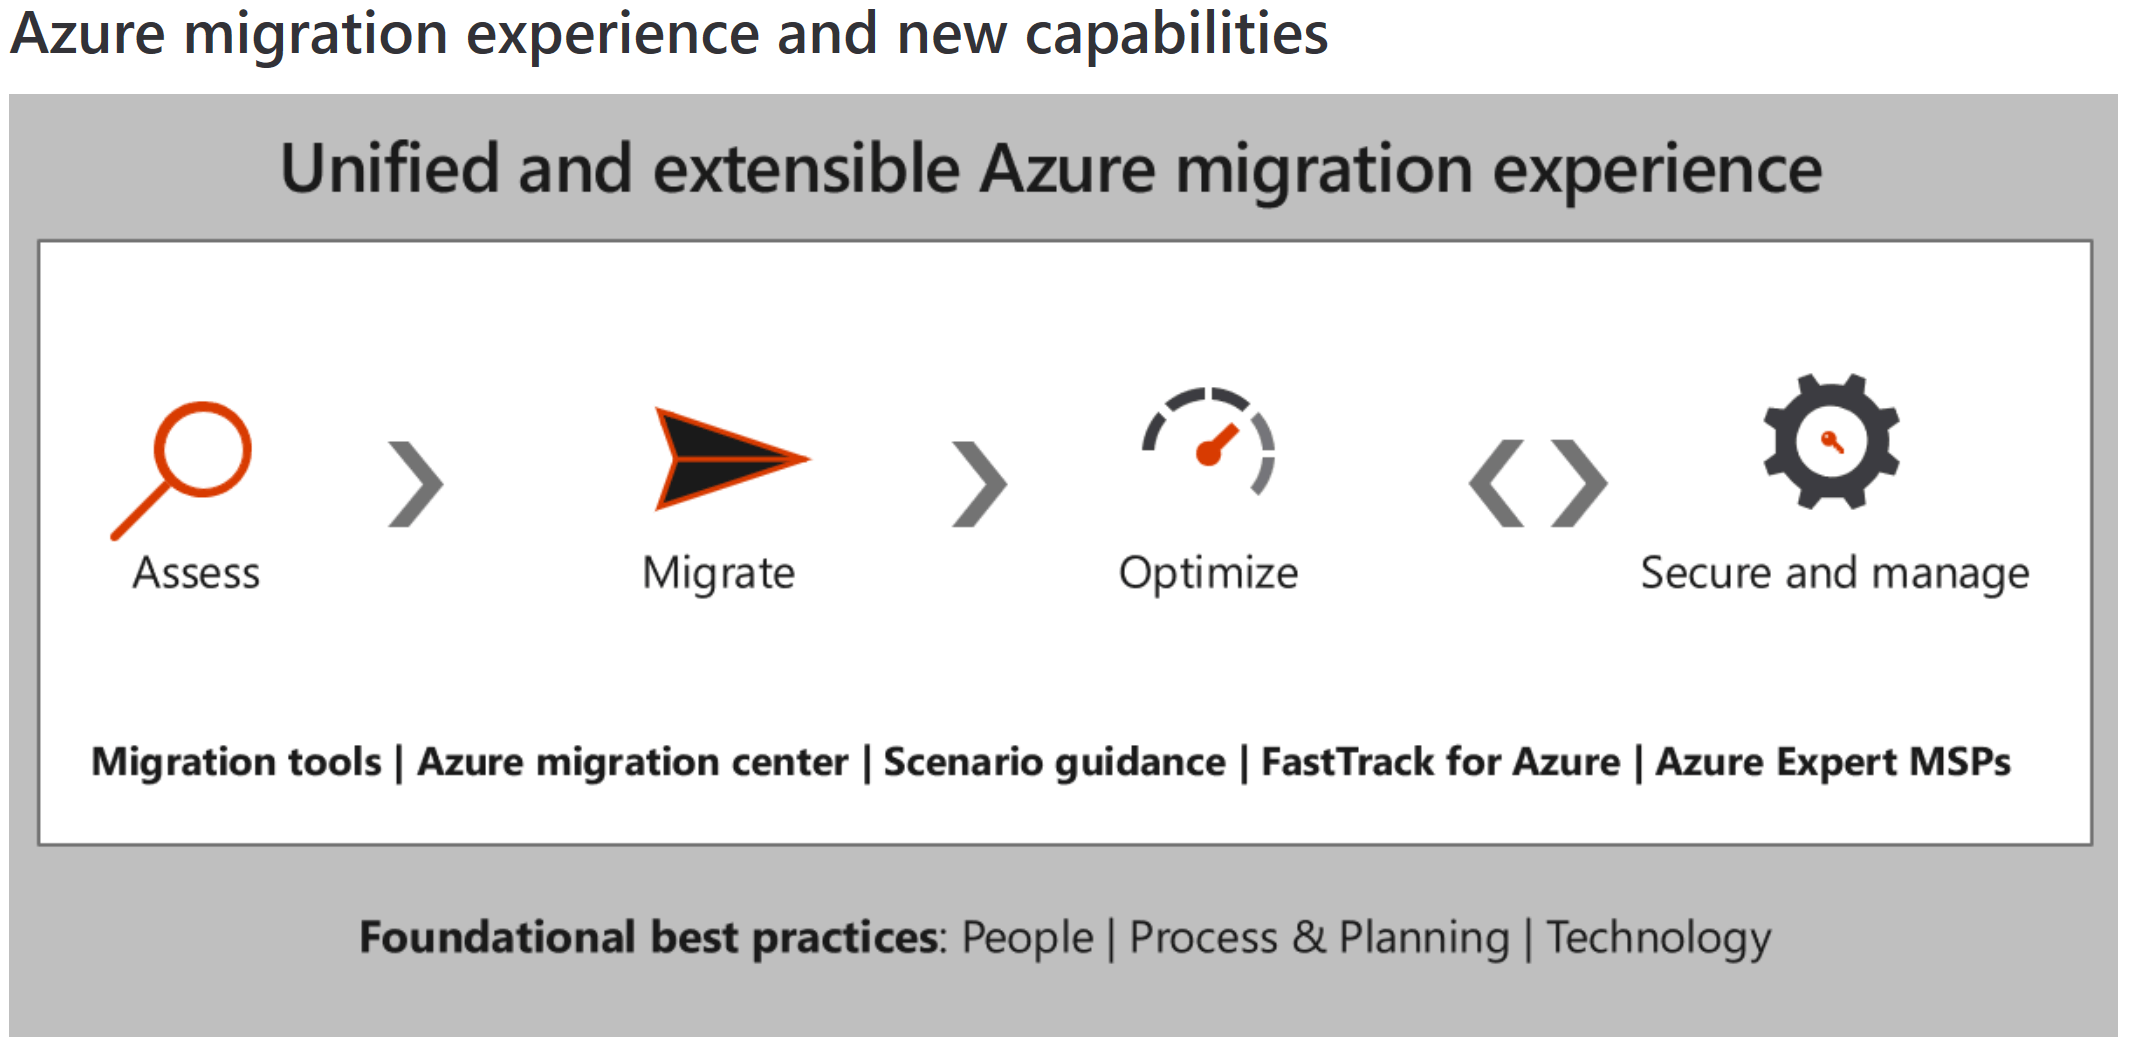This screenshot has height=1048, width=2132.
Task: Select the Migrate paper plane icon
Action: click(732, 459)
